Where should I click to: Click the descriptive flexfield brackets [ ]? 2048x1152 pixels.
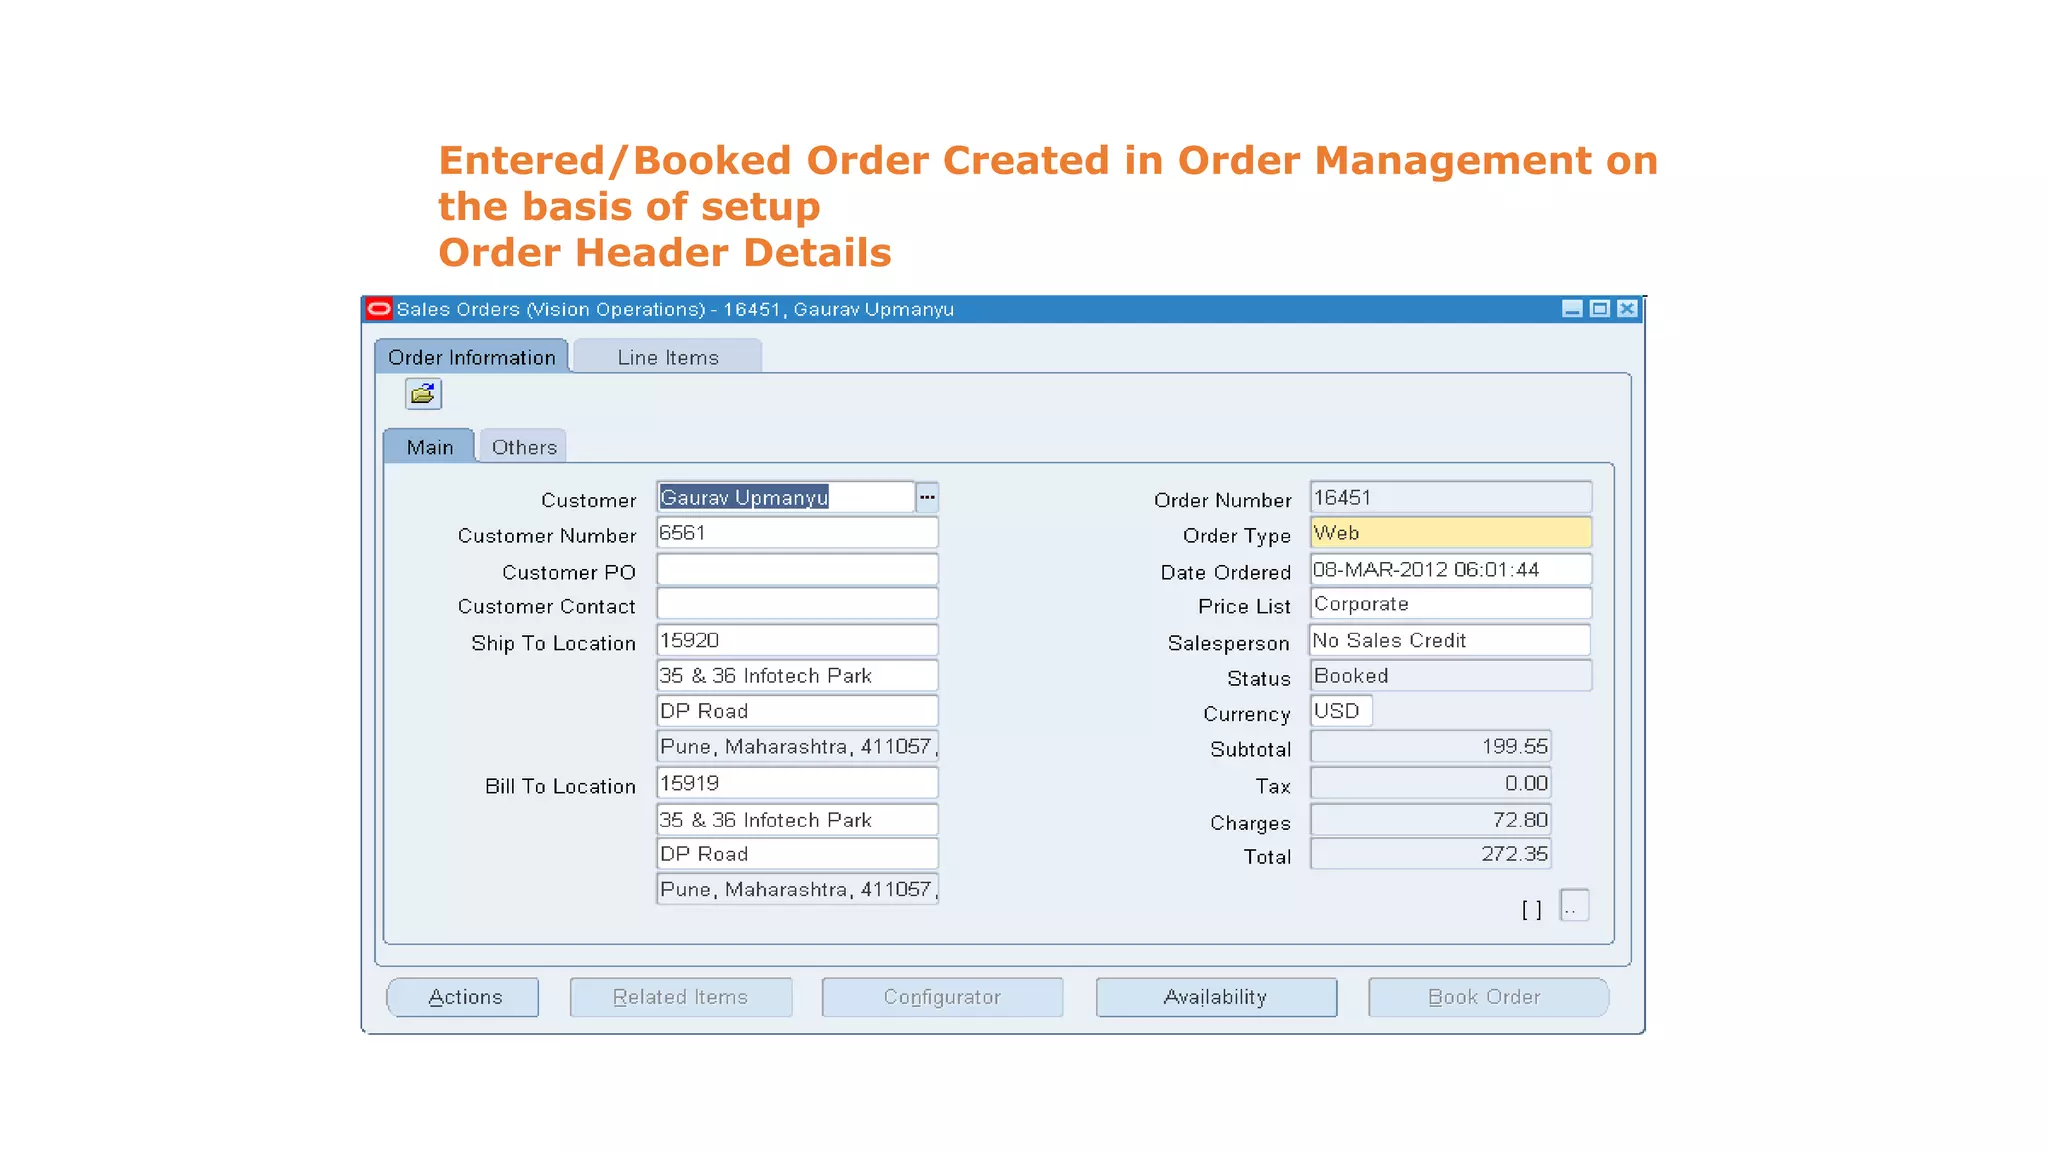tap(1531, 909)
